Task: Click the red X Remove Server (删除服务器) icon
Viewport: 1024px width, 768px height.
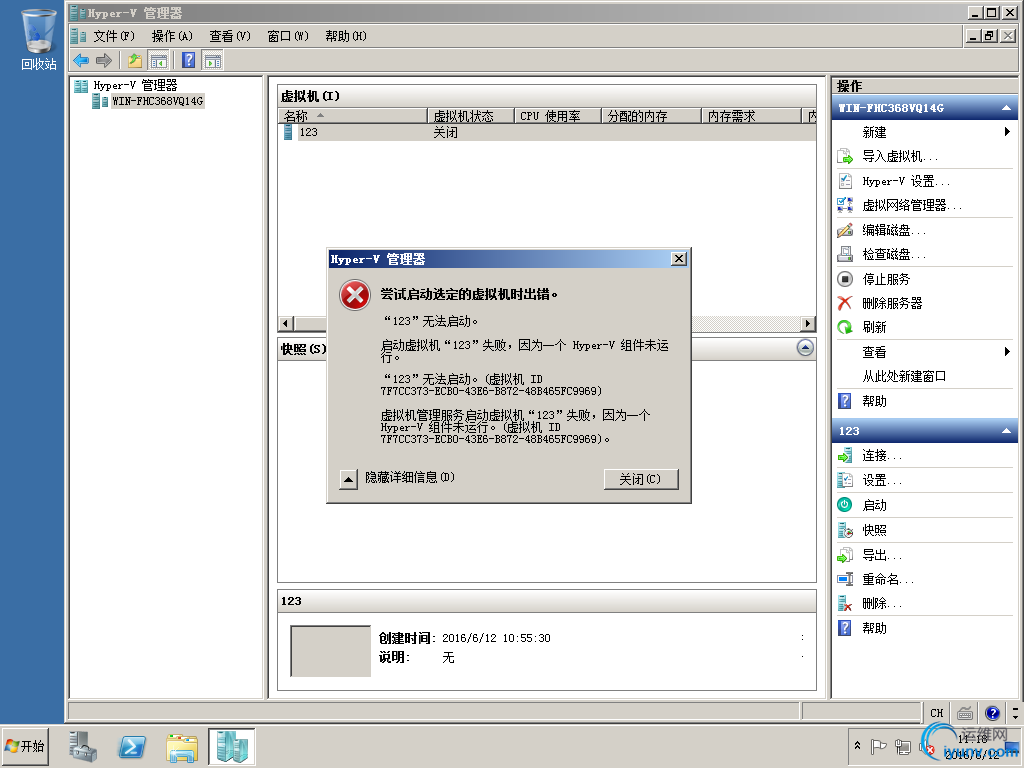Action: point(845,303)
